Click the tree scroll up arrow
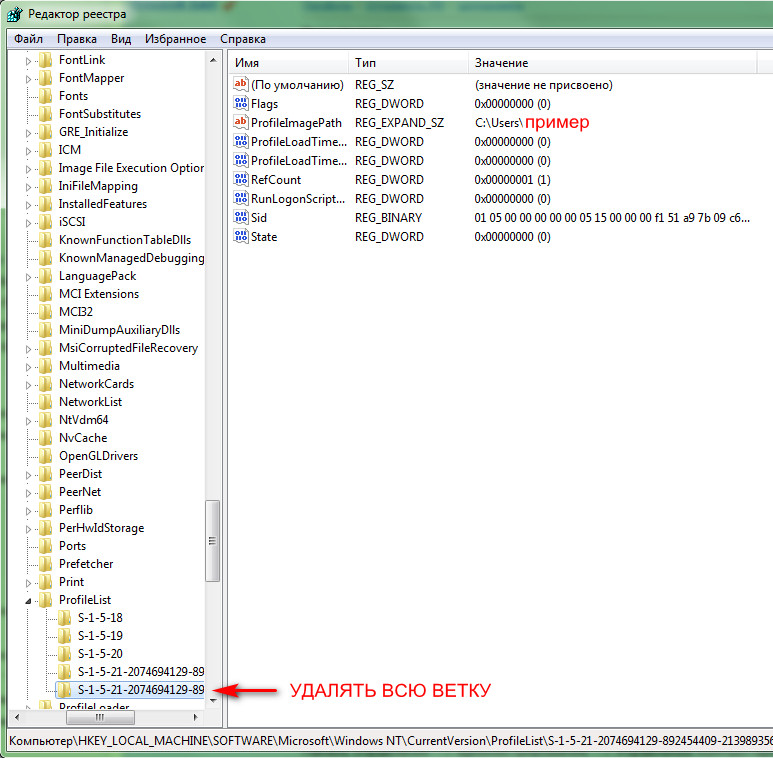The height and width of the screenshot is (758, 773). pyautogui.click(x=213, y=60)
